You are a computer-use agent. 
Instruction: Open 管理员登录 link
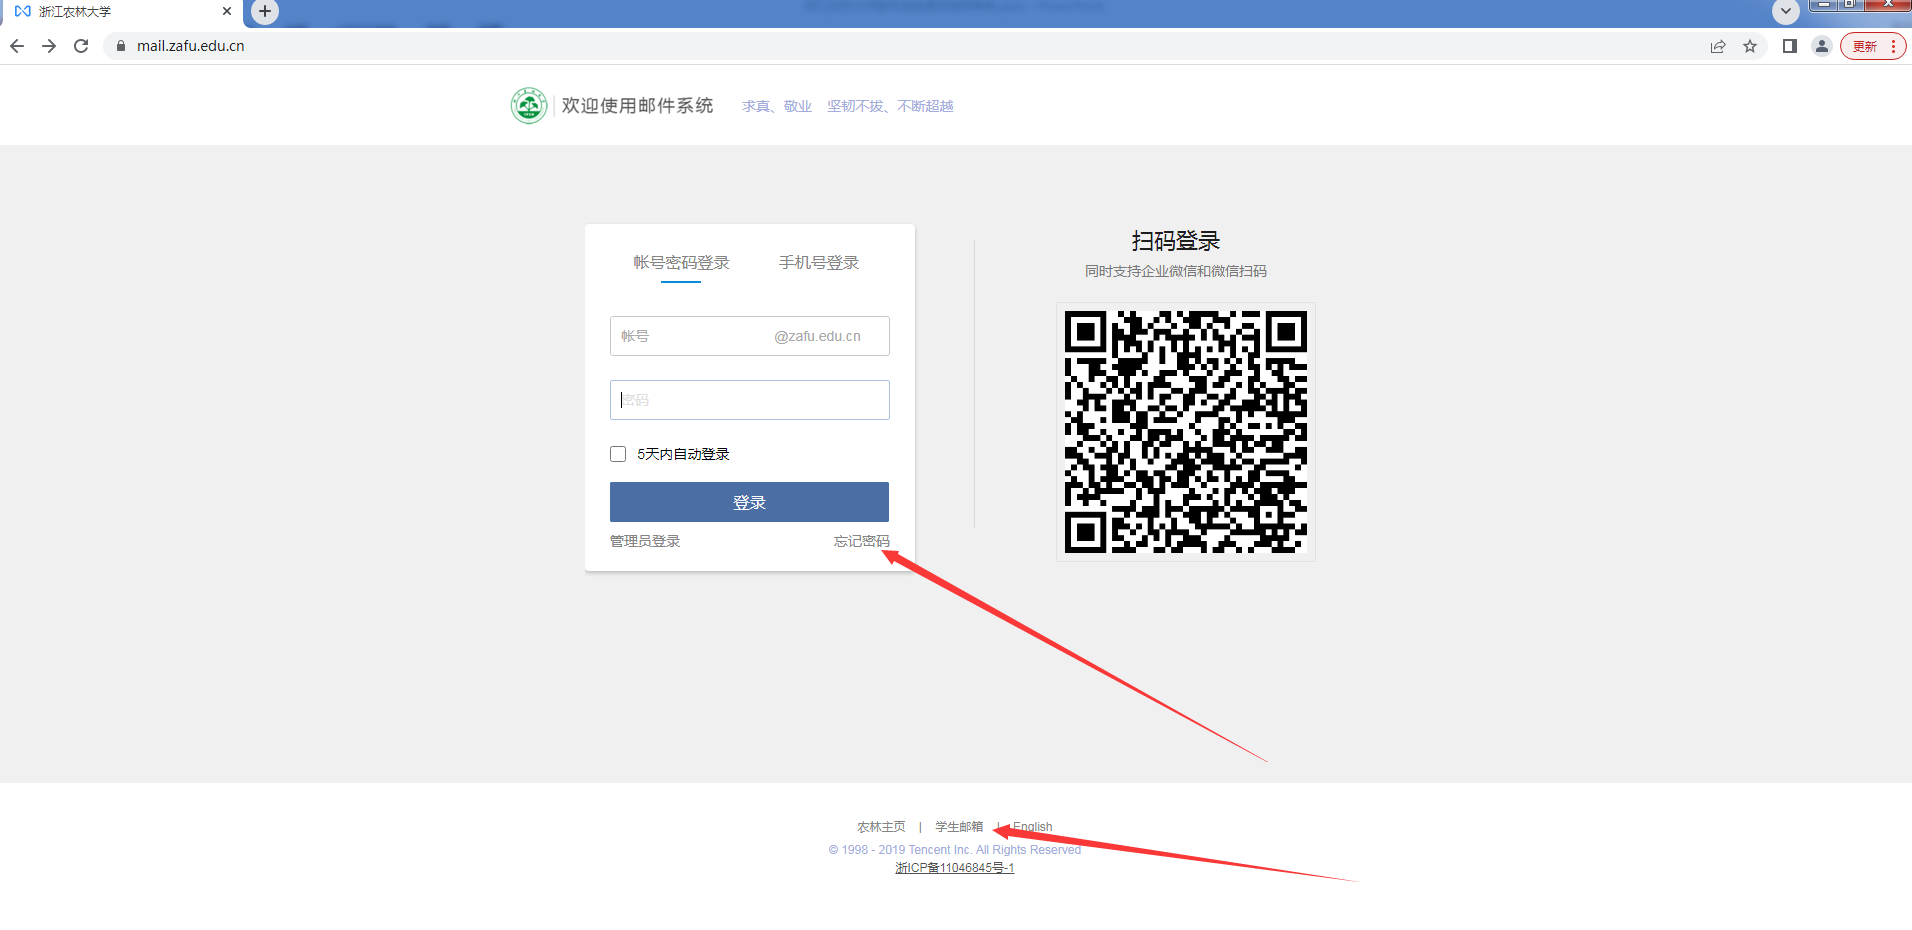(x=645, y=541)
